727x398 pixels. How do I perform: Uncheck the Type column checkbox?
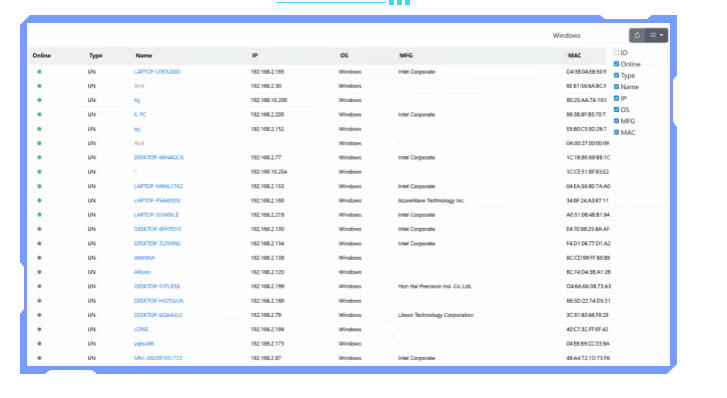pyautogui.click(x=616, y=75)
